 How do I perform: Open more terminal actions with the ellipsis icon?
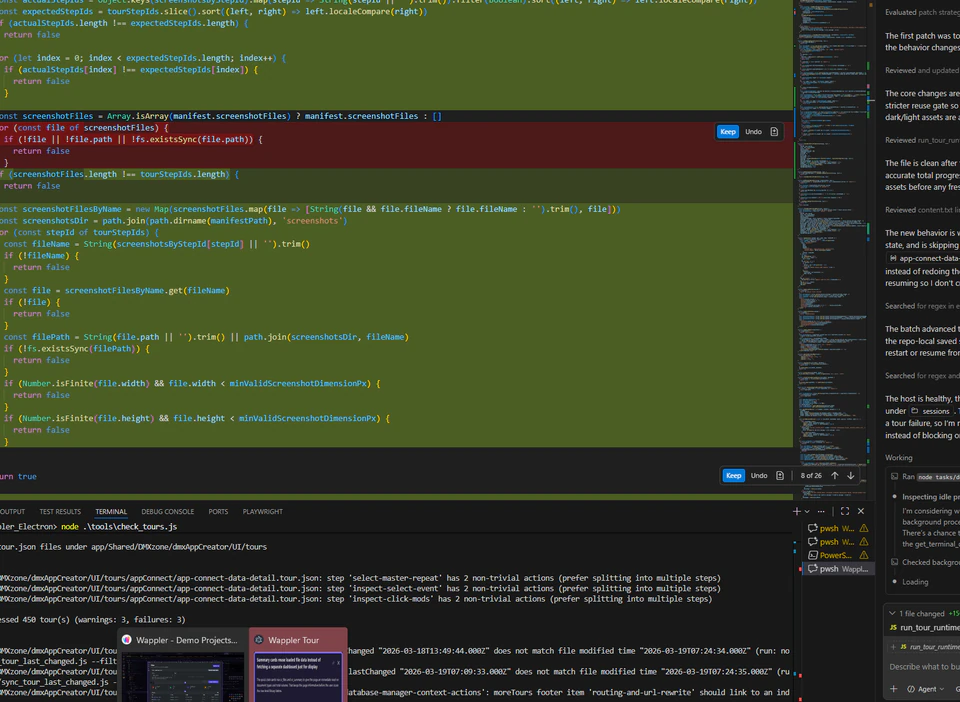(x=821, y=511)
